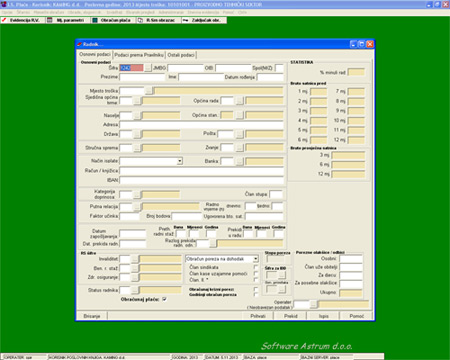Viewport: 450px width, 360px height.
Task: Click the Ispis button
Action: [323, 316]
